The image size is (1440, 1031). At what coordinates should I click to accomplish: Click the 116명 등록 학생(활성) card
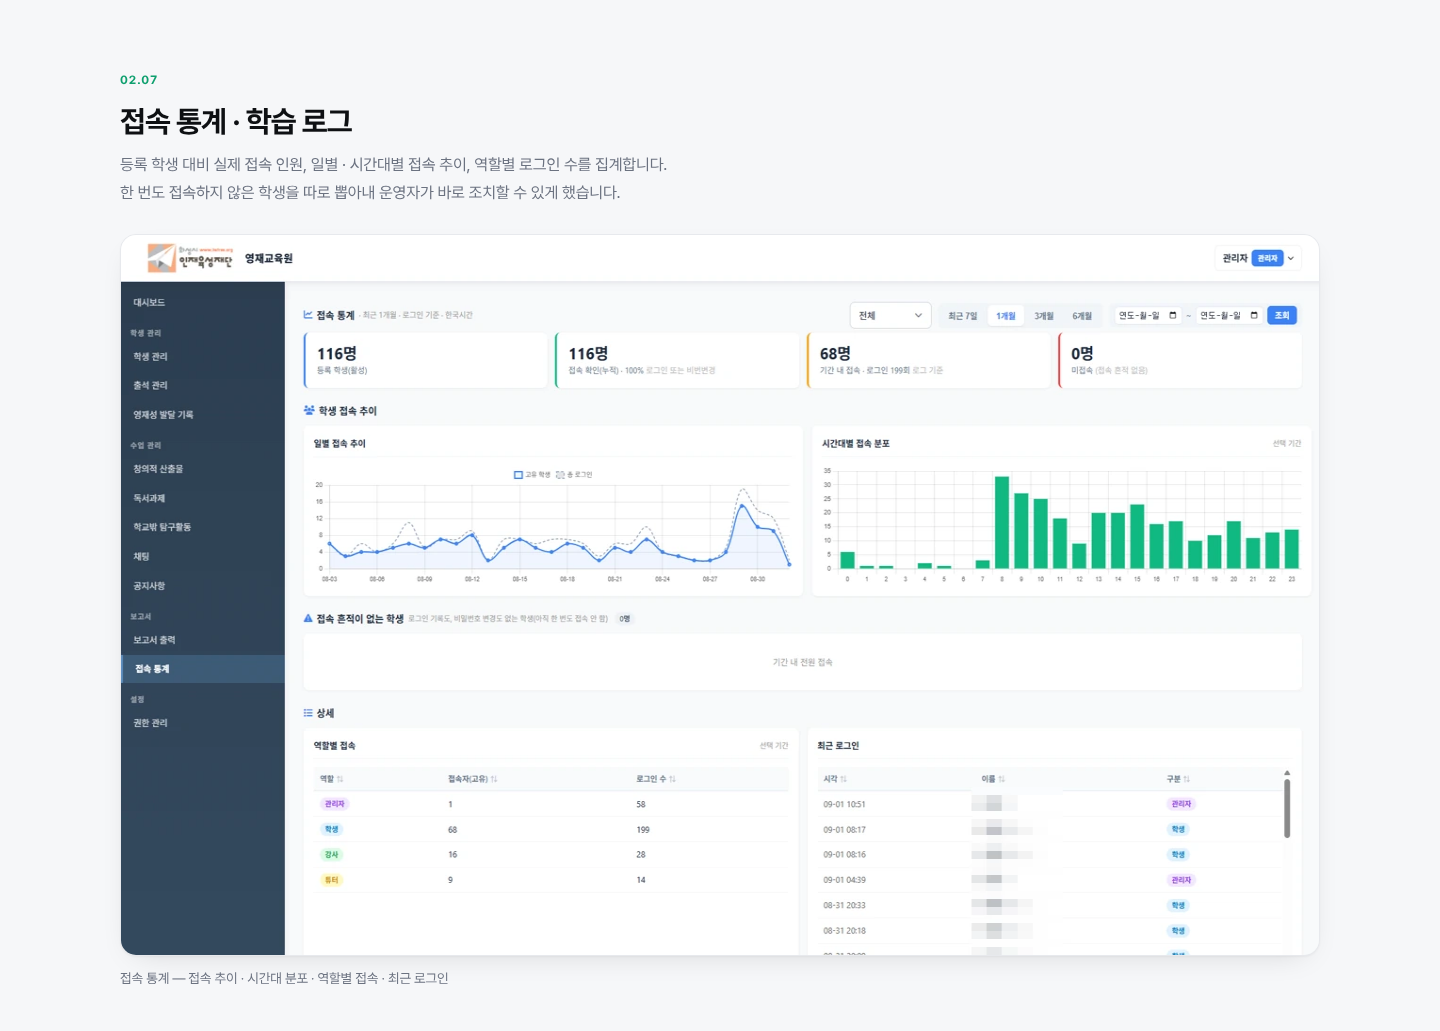coord(425,360)
